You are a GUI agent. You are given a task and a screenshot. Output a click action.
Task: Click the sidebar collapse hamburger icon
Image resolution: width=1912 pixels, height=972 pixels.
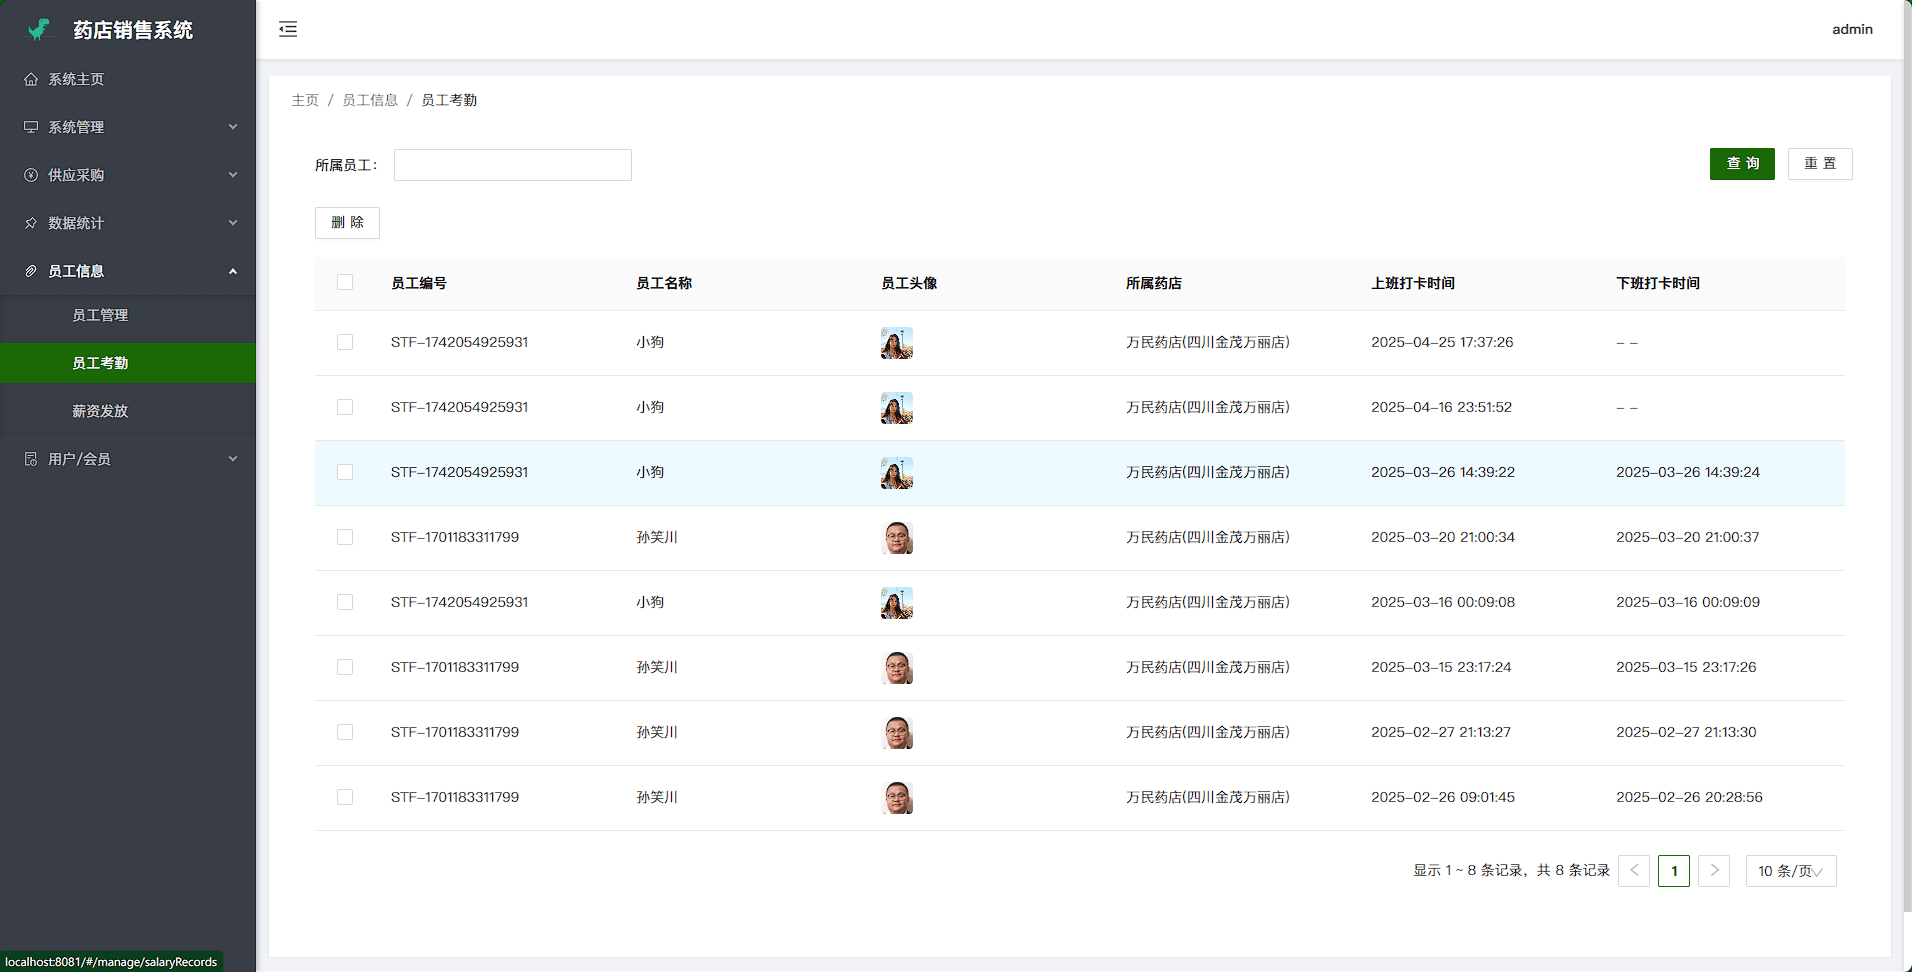click(x=288, y=29)
